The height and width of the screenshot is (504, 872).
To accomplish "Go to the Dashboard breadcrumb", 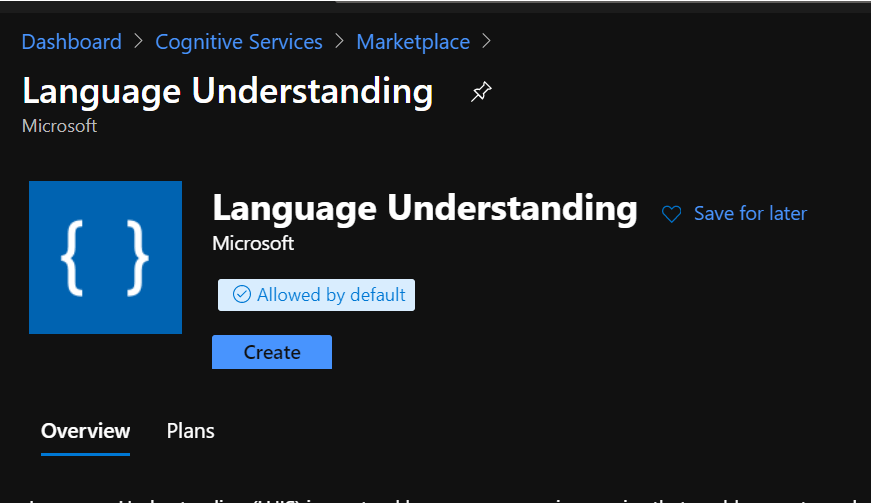I will 71,42.
